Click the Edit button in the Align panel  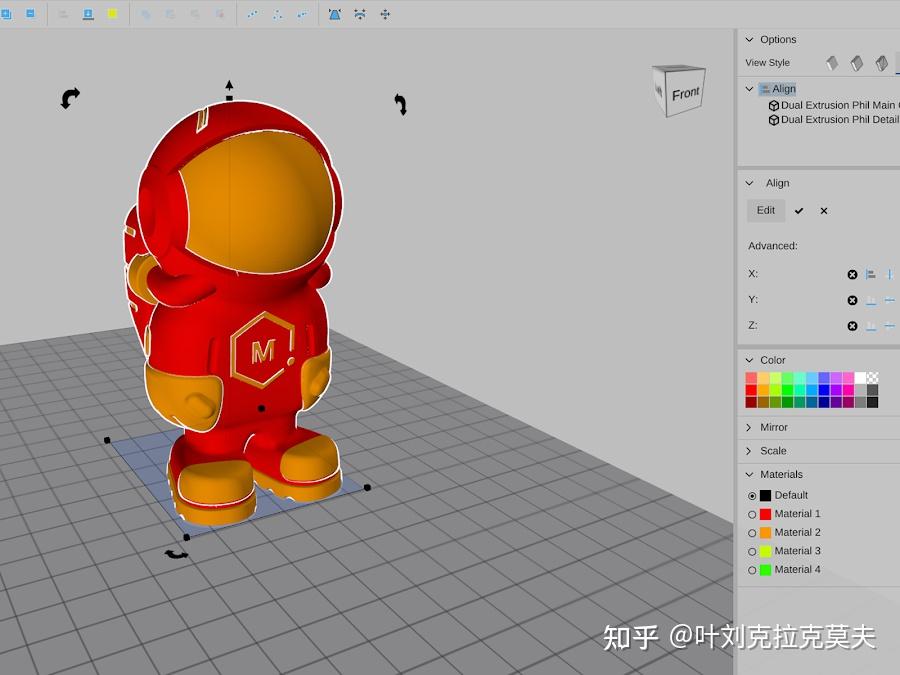click(x=766, y=210)
